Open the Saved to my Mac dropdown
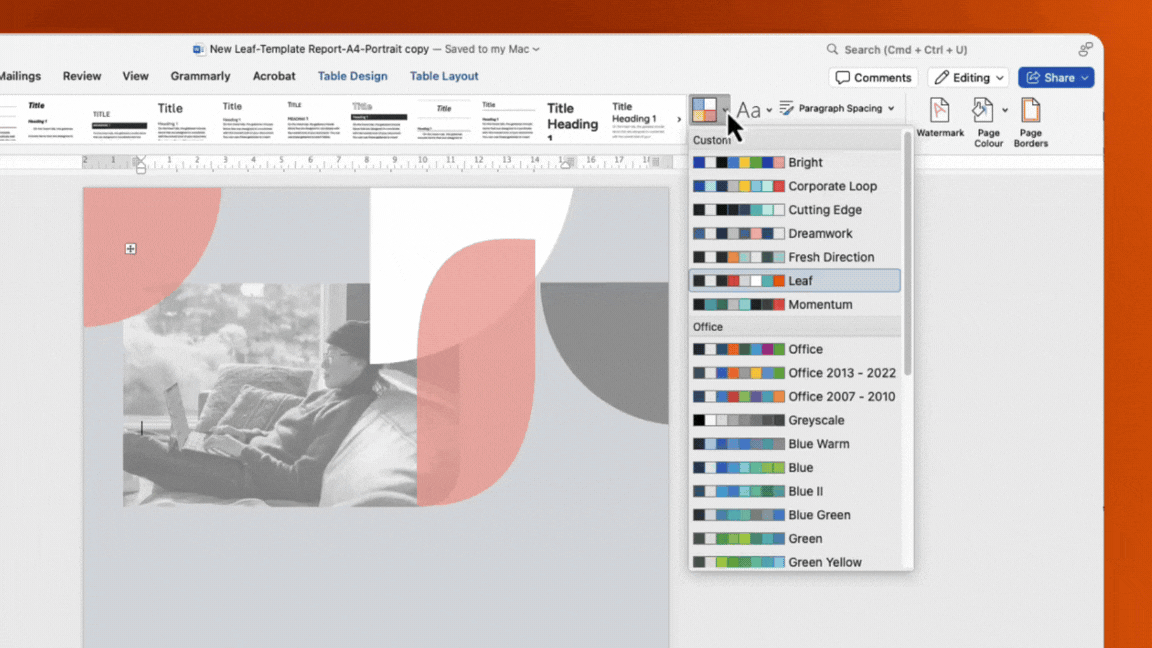 pyautogui.click(x=490, y=48)
